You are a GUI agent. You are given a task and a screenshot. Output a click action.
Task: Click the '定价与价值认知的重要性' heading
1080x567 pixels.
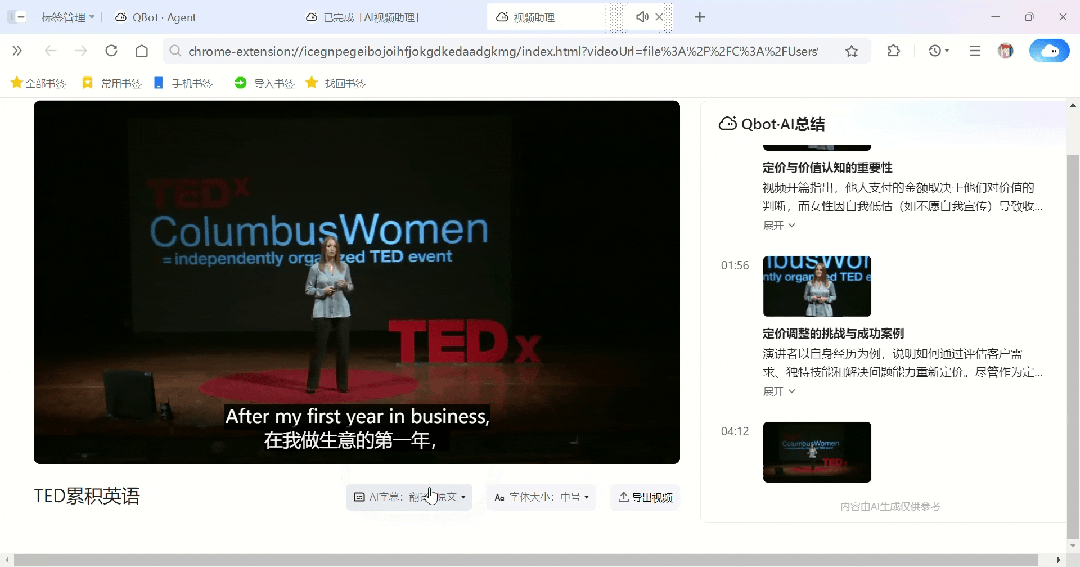click(x=827, y=167)
